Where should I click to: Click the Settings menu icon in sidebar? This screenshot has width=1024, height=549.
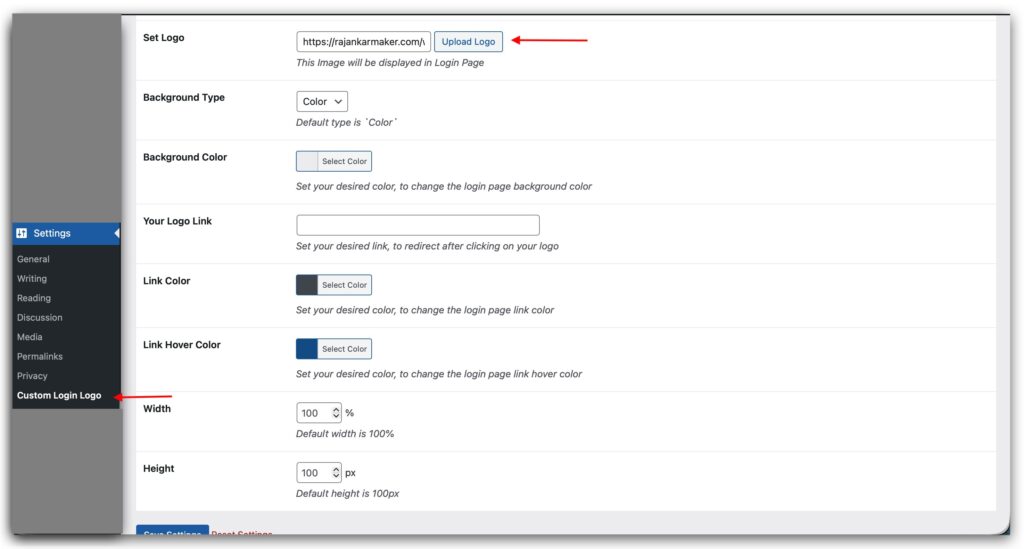[x=22, y=233]
